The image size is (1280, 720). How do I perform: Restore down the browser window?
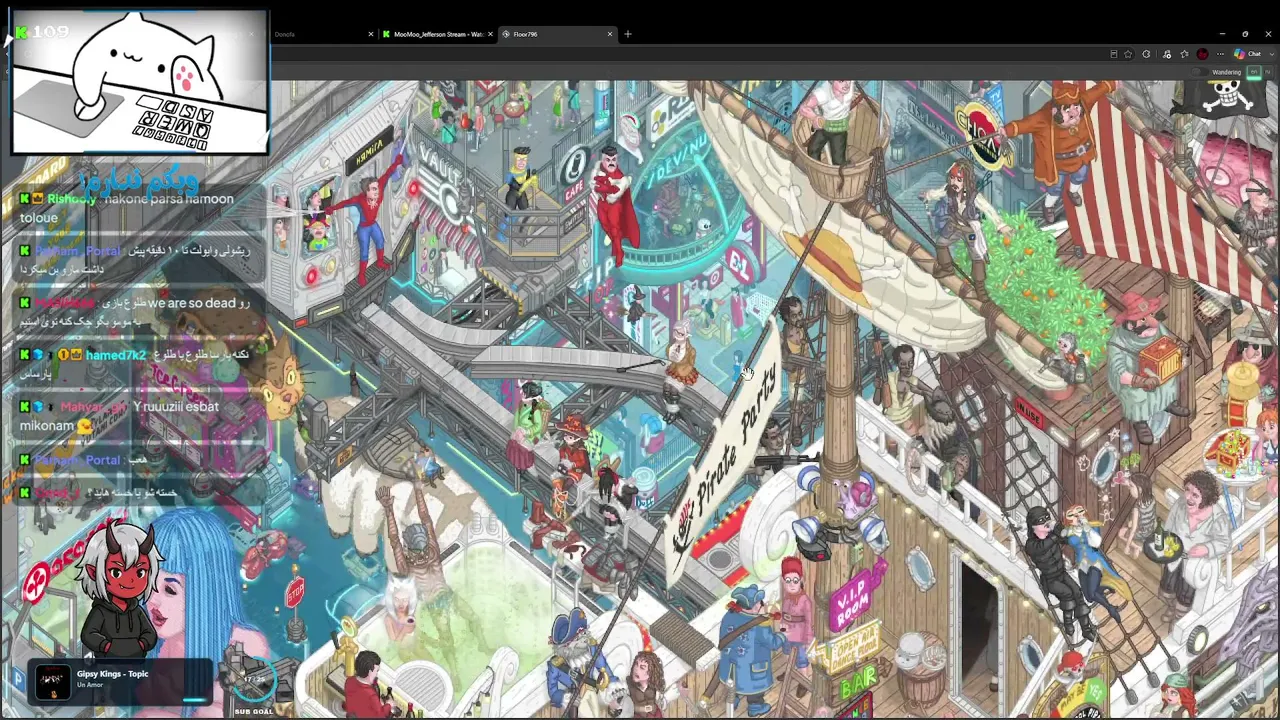point(1245,34)
